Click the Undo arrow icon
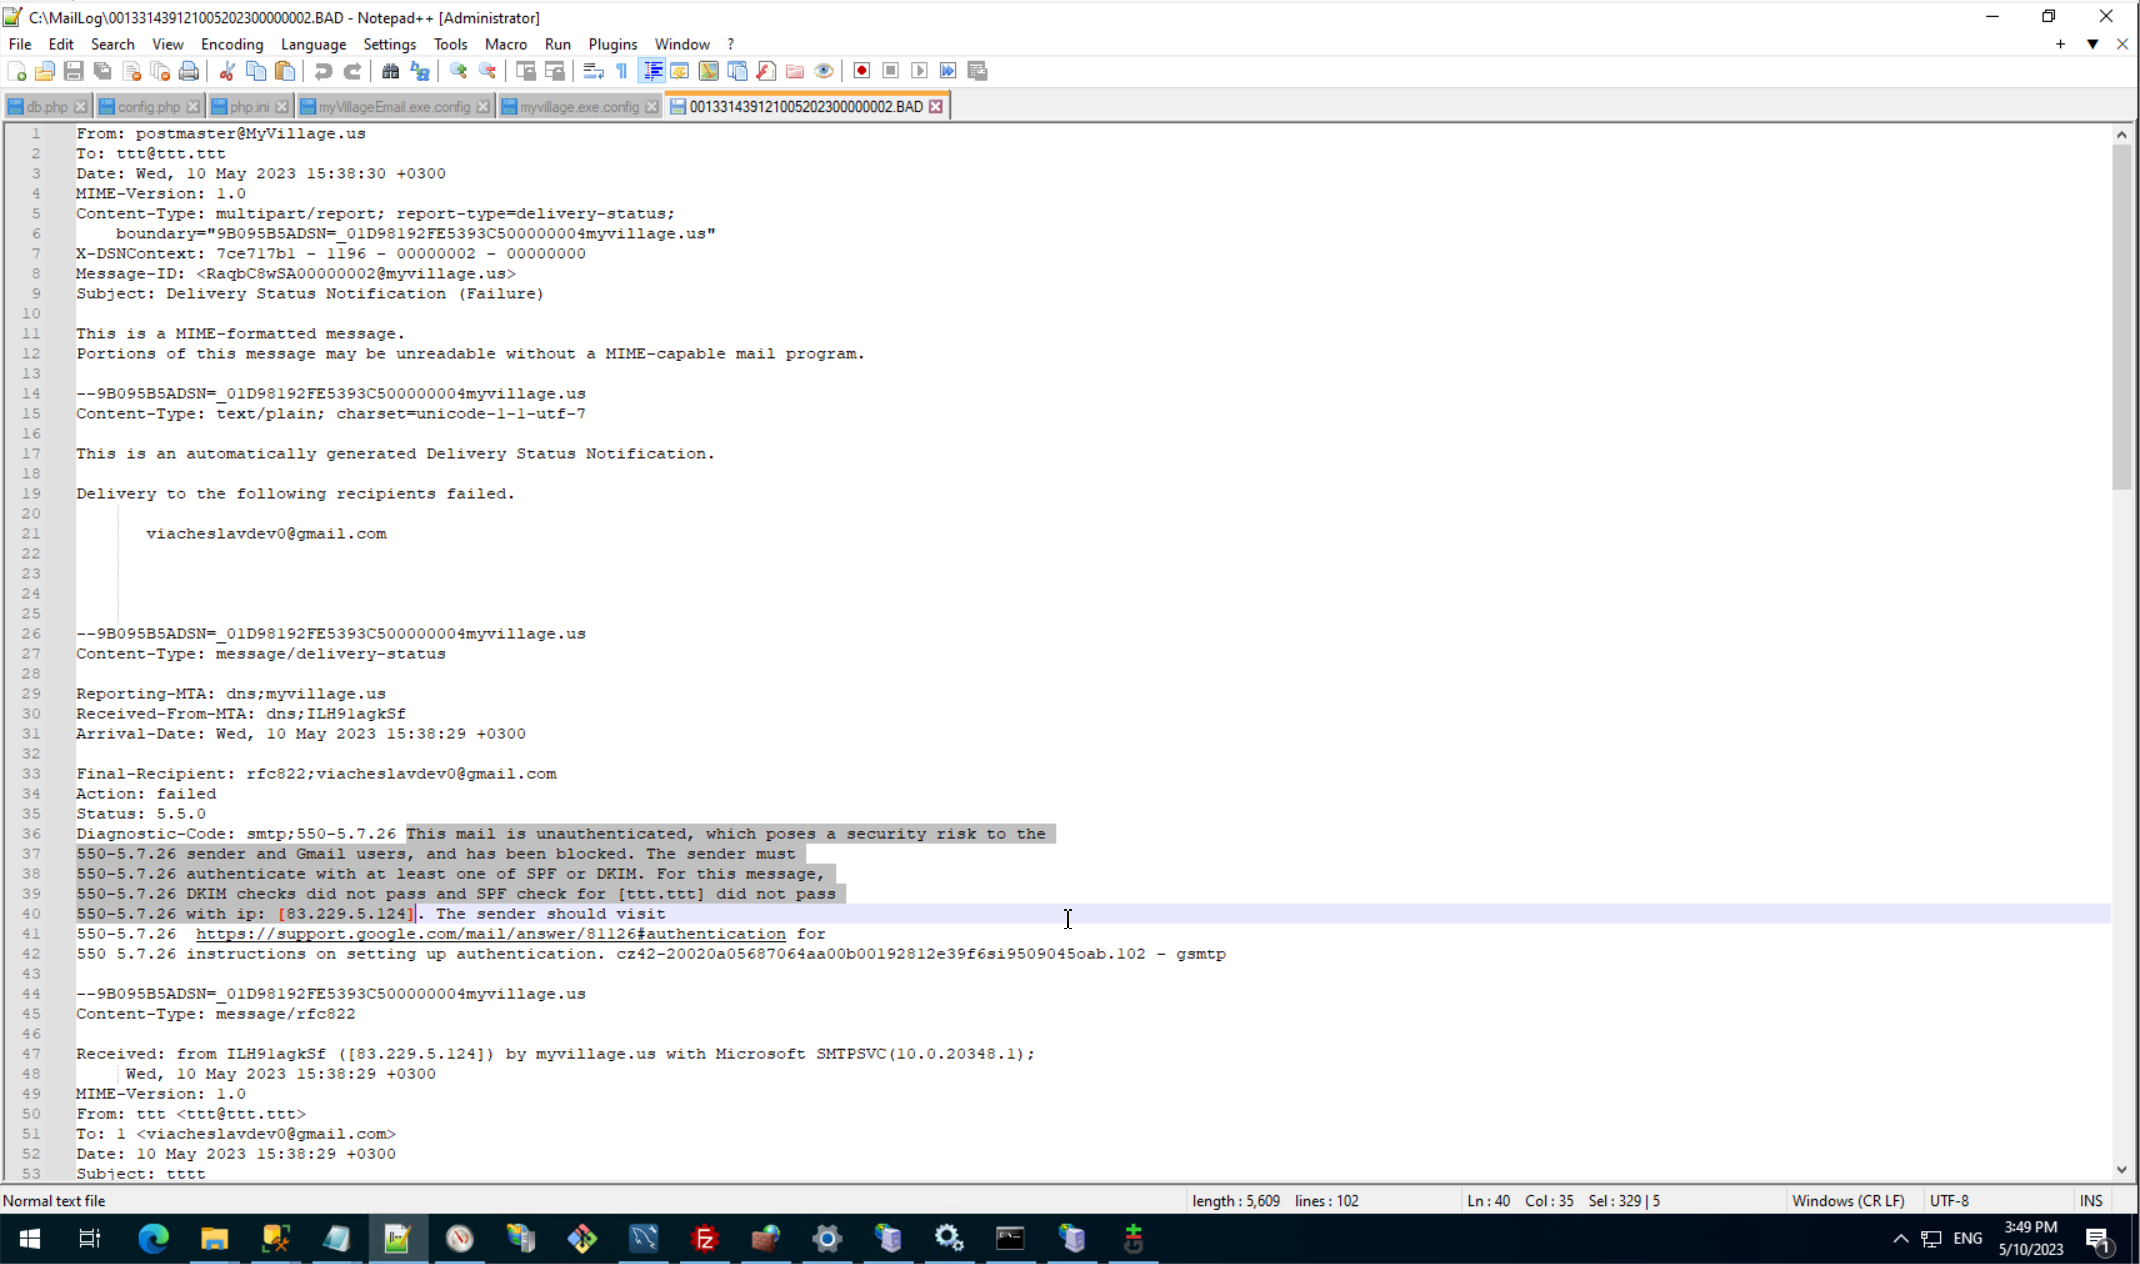Screen dimensions: 2140x1264 coord(323,71)
